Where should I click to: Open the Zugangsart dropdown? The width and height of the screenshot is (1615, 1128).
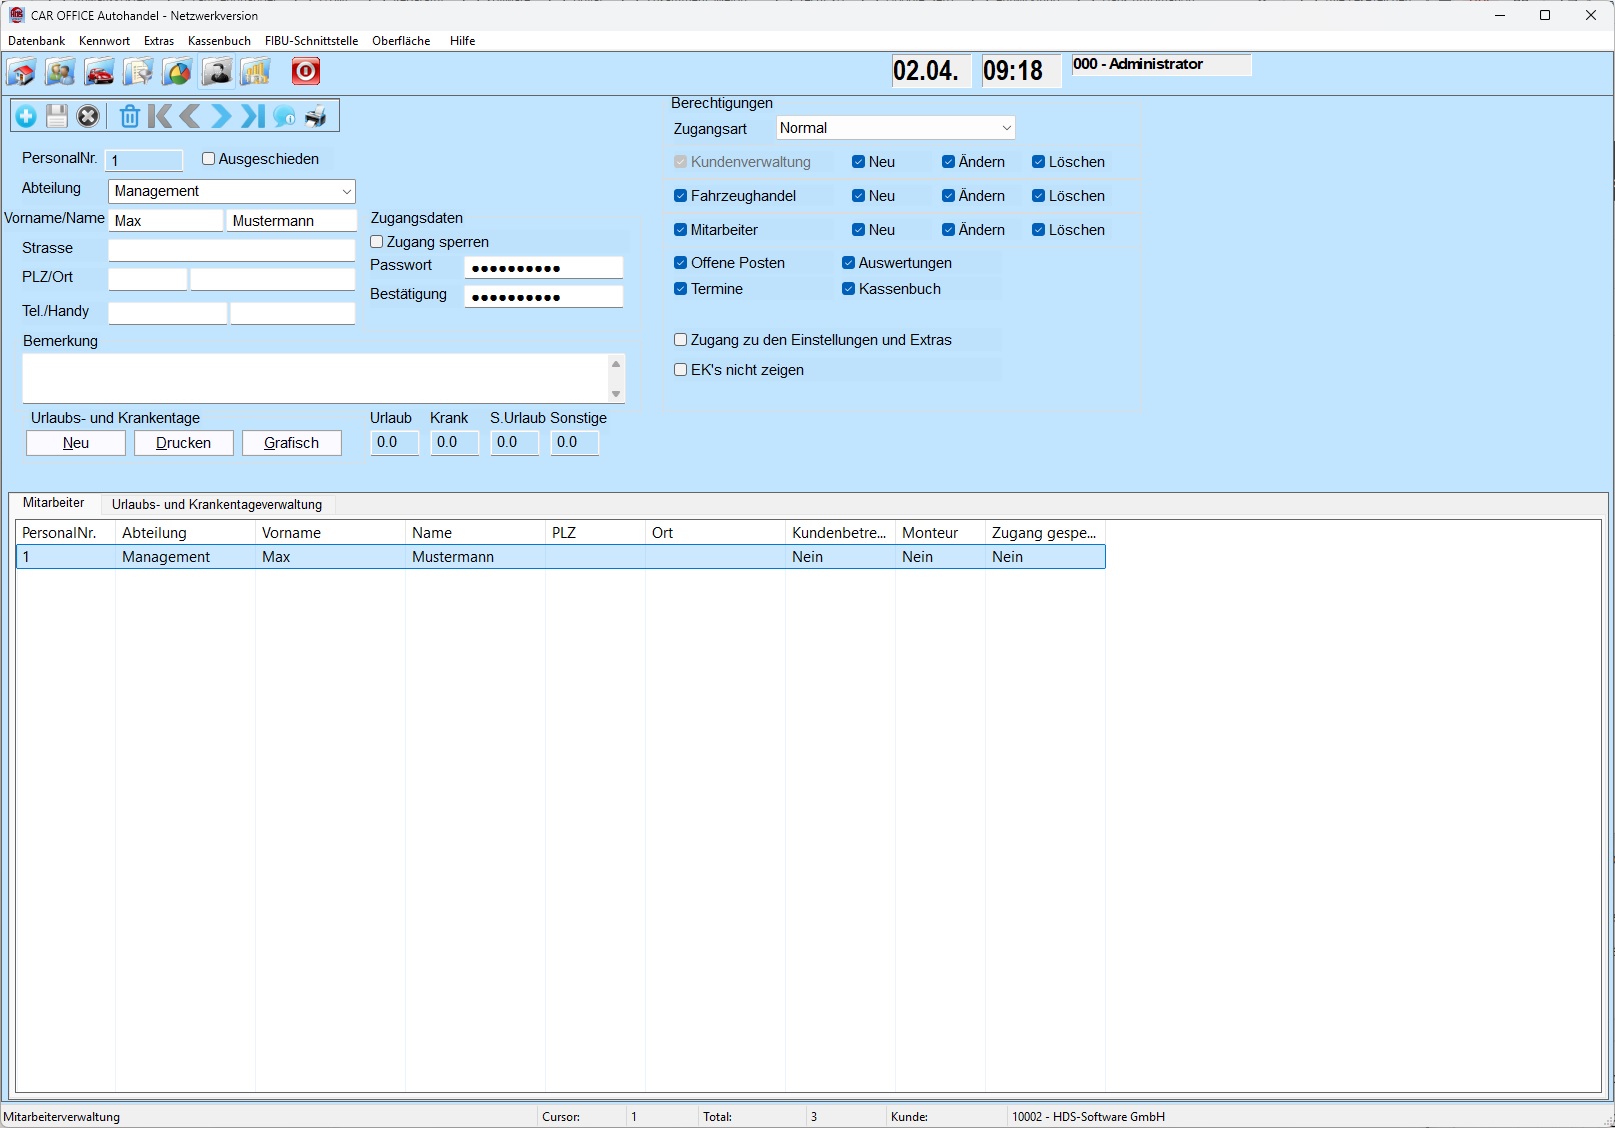[x=1006, y=128]
